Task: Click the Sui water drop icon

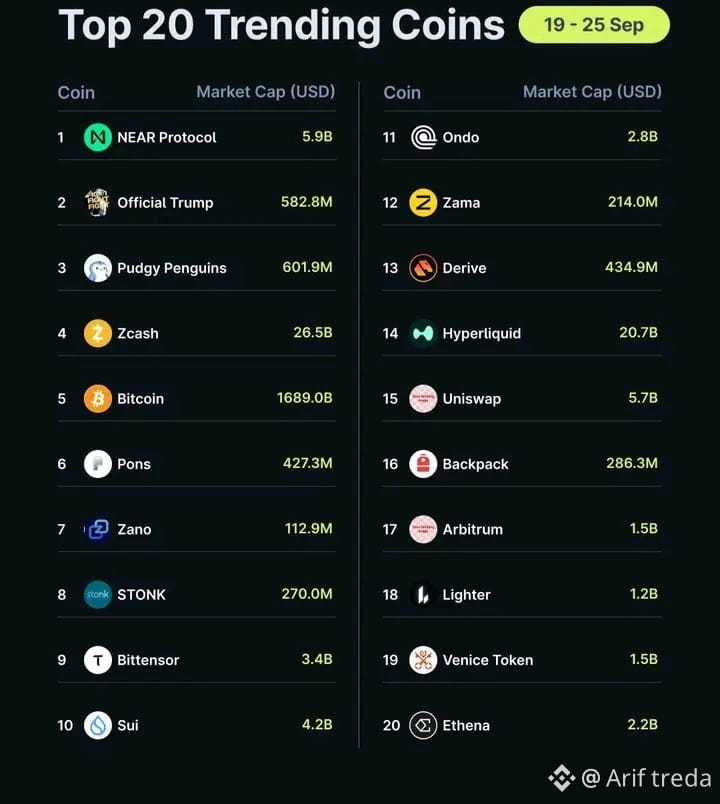Action: (x=97, y=725)
